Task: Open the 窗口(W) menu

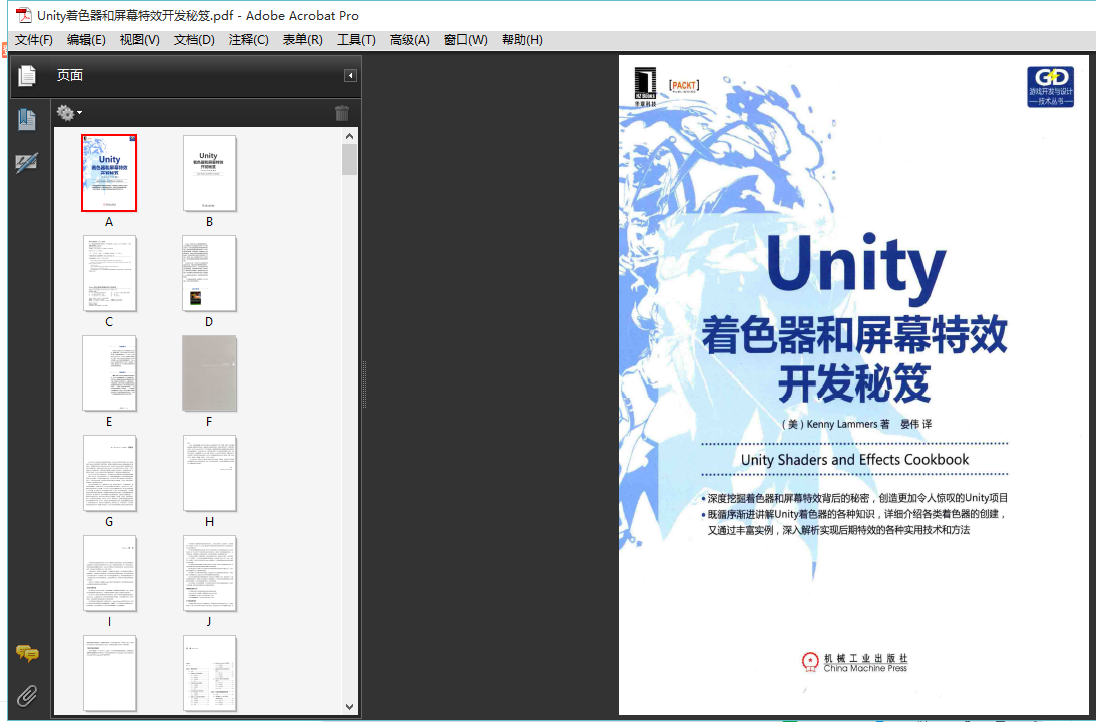Action: [466, 40]
